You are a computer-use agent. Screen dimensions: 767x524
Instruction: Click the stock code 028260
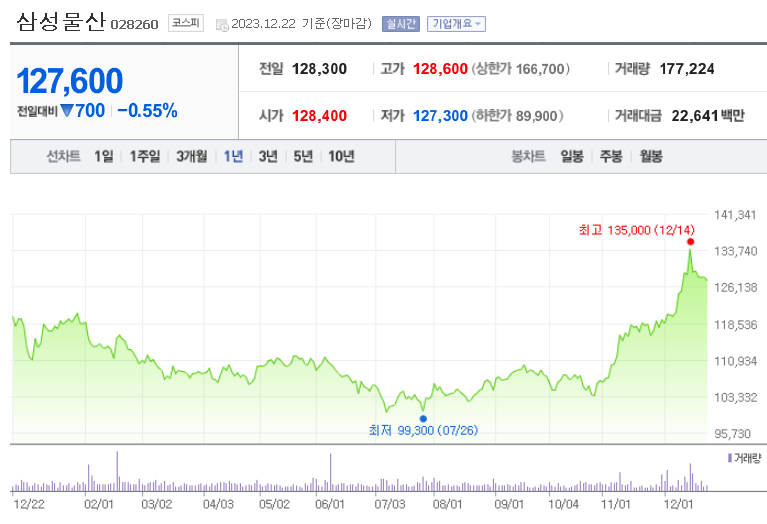click(135, 24)
